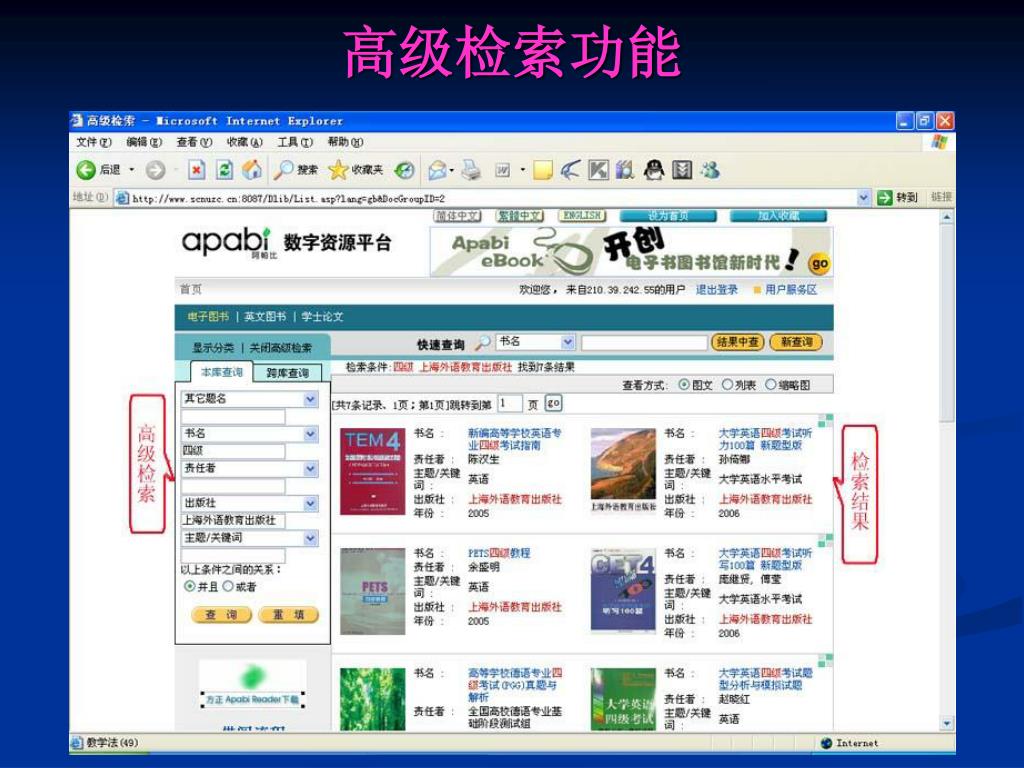The image size is (1024, 768).
Task: Switch language with 繁體中文 button
Action: (519, 216)
